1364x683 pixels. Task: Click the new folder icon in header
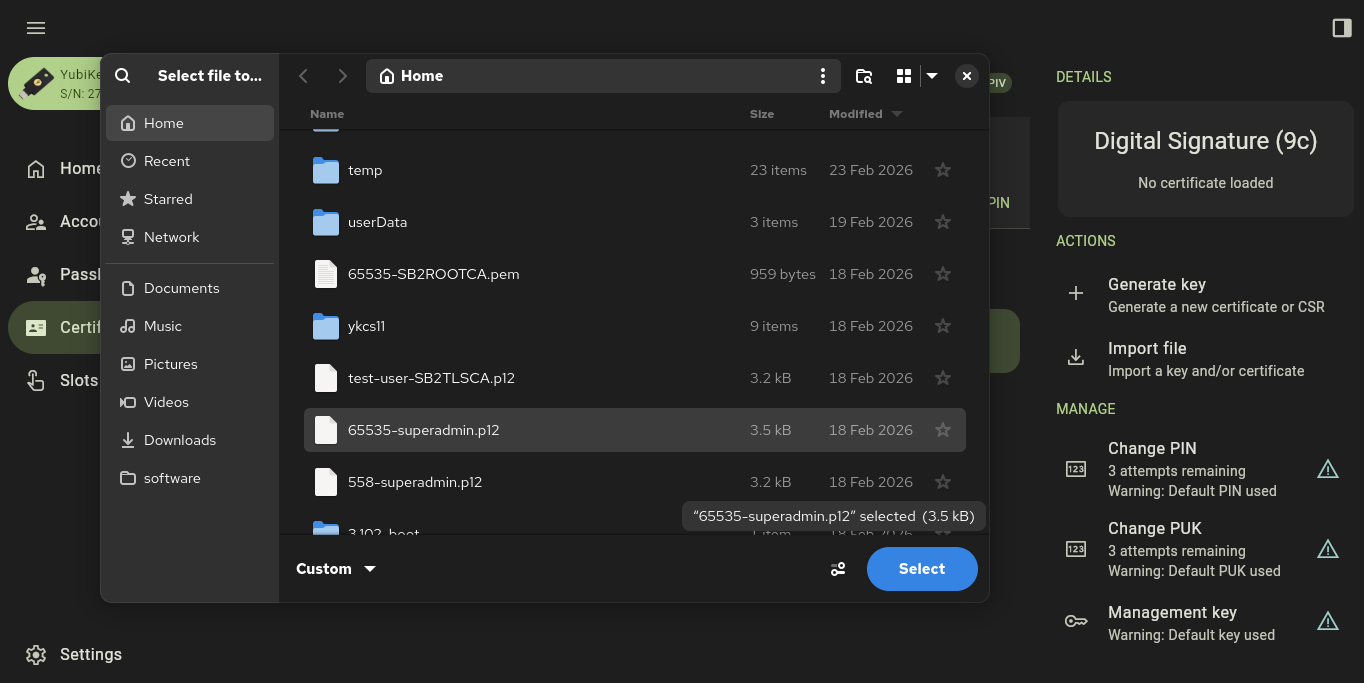(x=864, y=76)
